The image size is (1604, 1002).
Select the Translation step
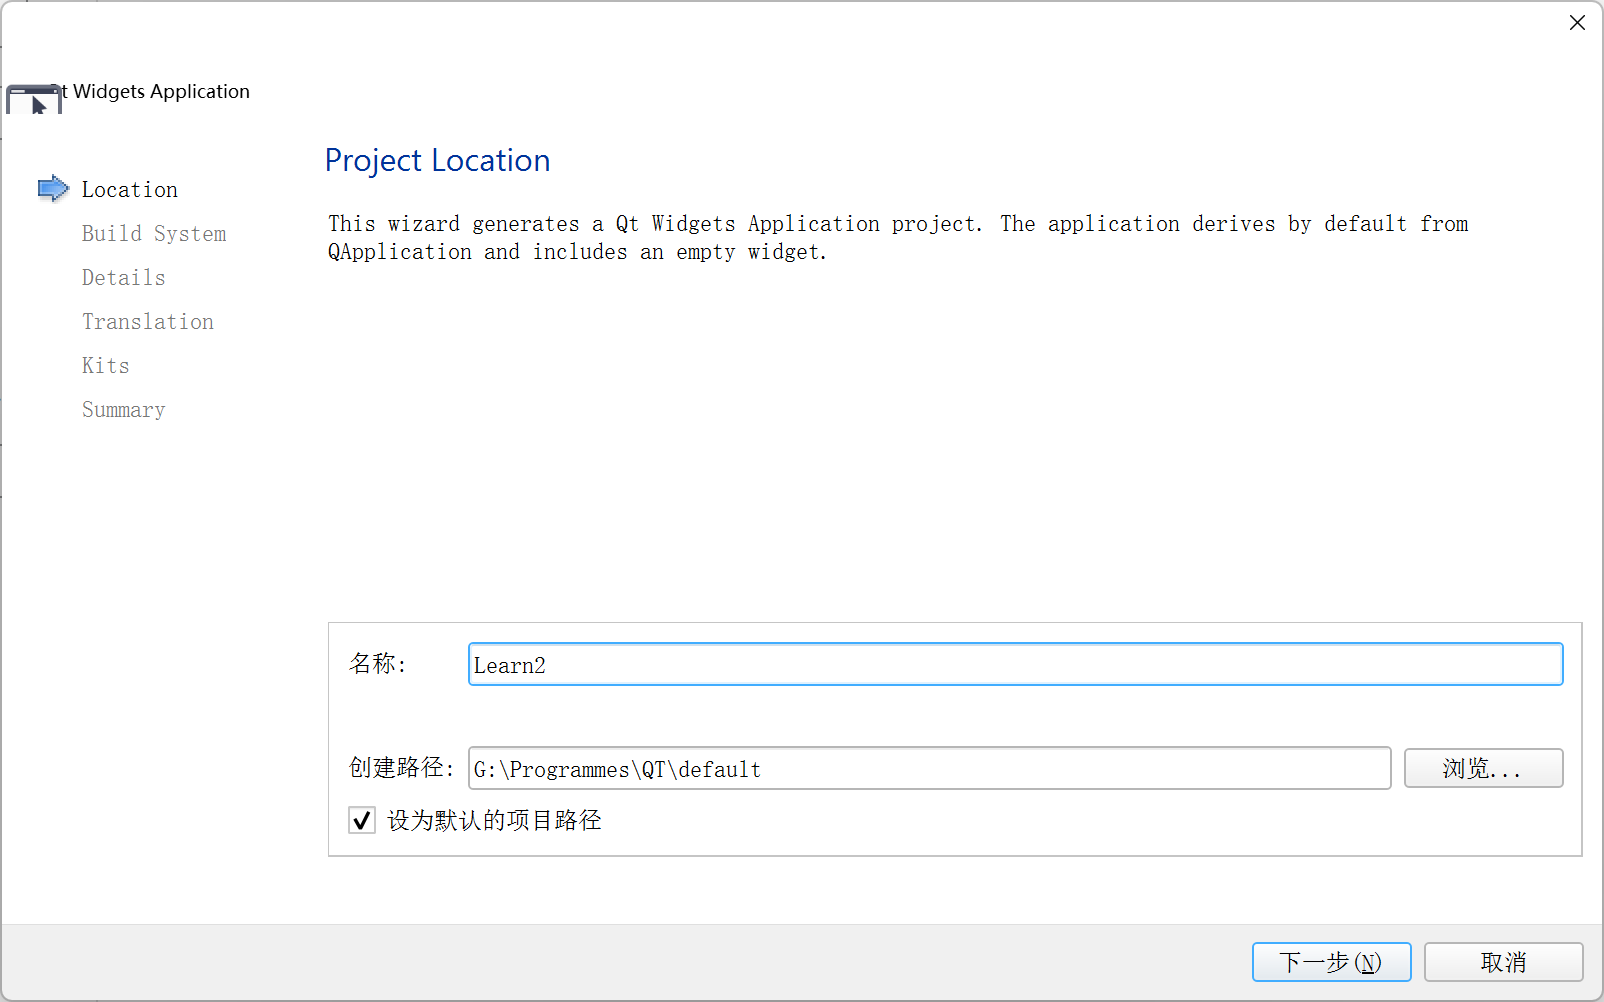point(148,321)
